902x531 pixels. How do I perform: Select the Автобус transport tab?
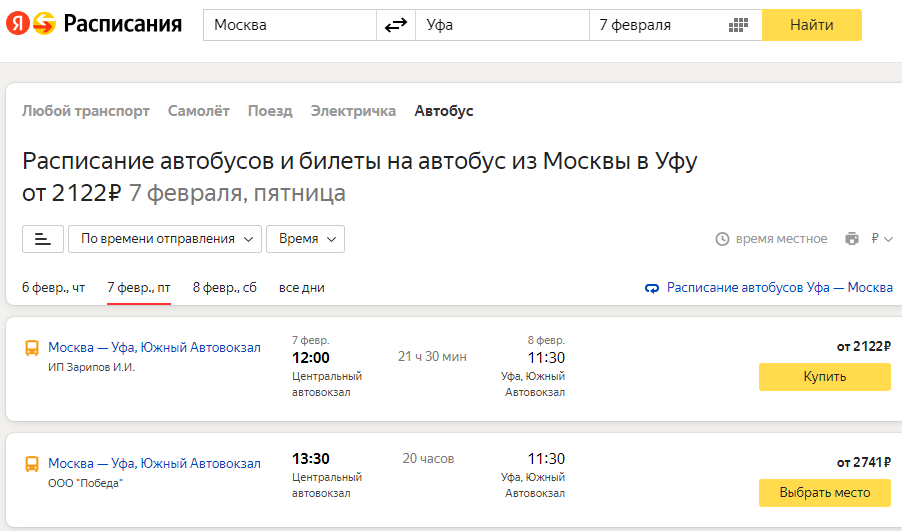pos(444,111)
